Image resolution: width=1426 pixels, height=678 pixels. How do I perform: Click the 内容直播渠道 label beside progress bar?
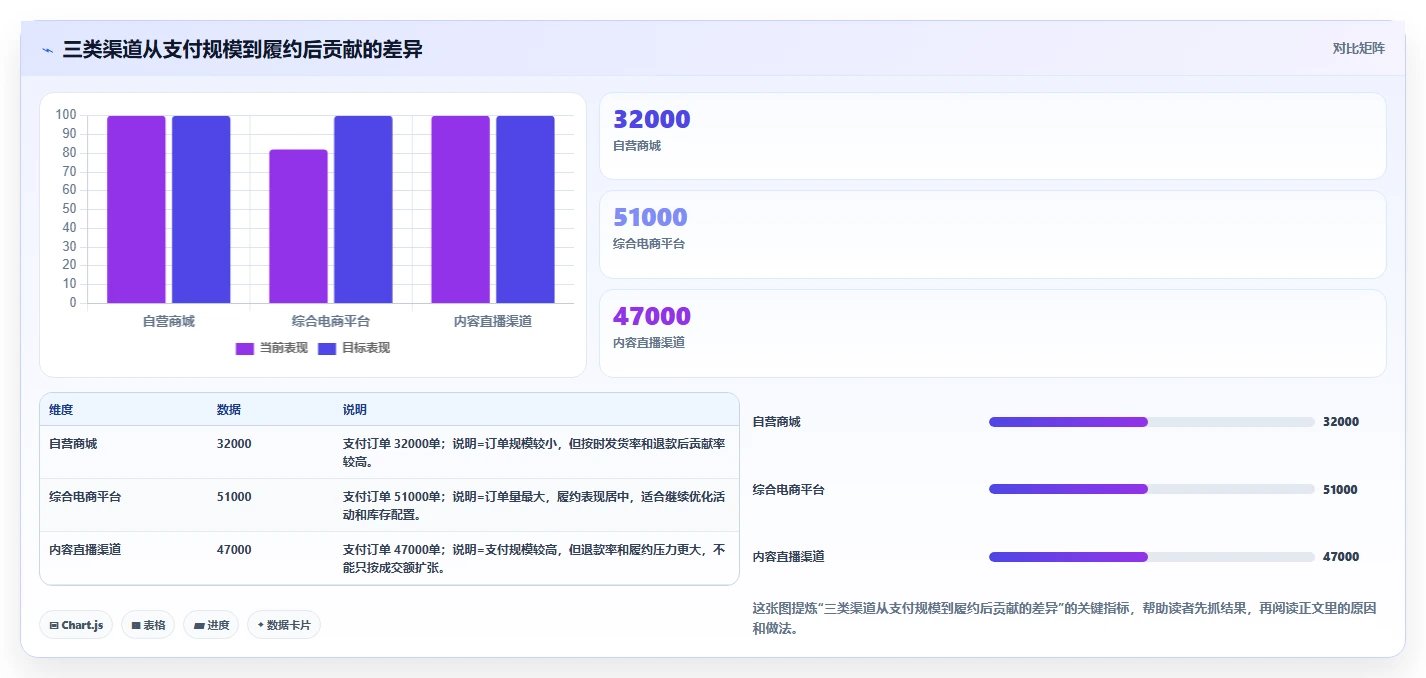click(x=789, y=557)
